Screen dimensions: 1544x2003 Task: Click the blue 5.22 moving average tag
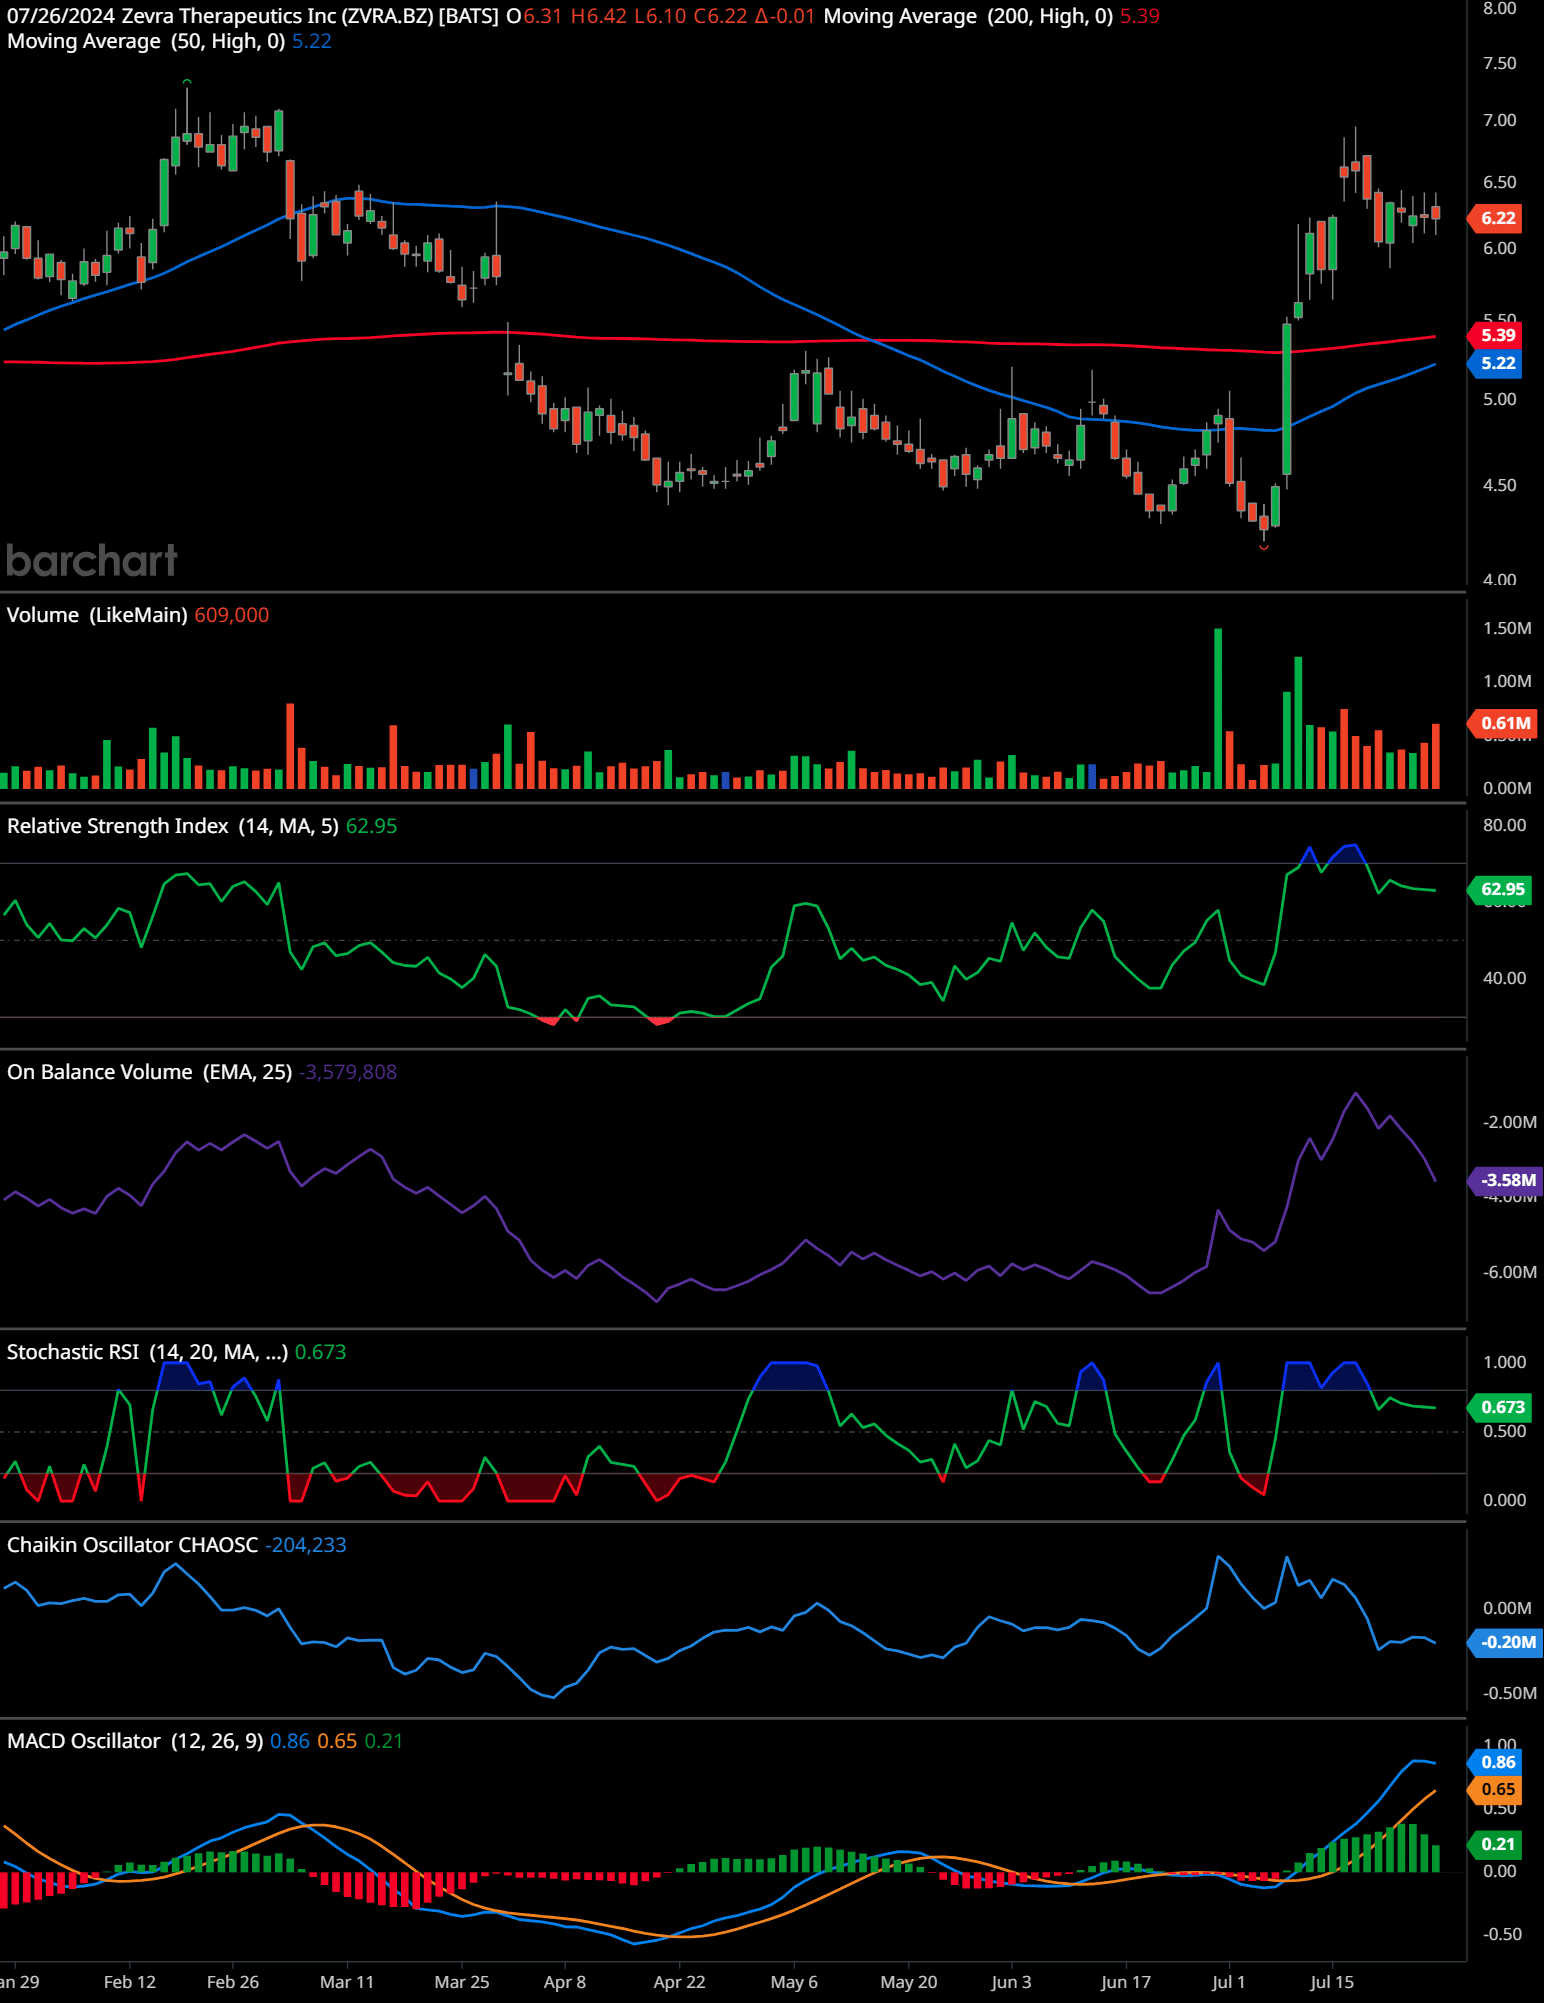1497,363
